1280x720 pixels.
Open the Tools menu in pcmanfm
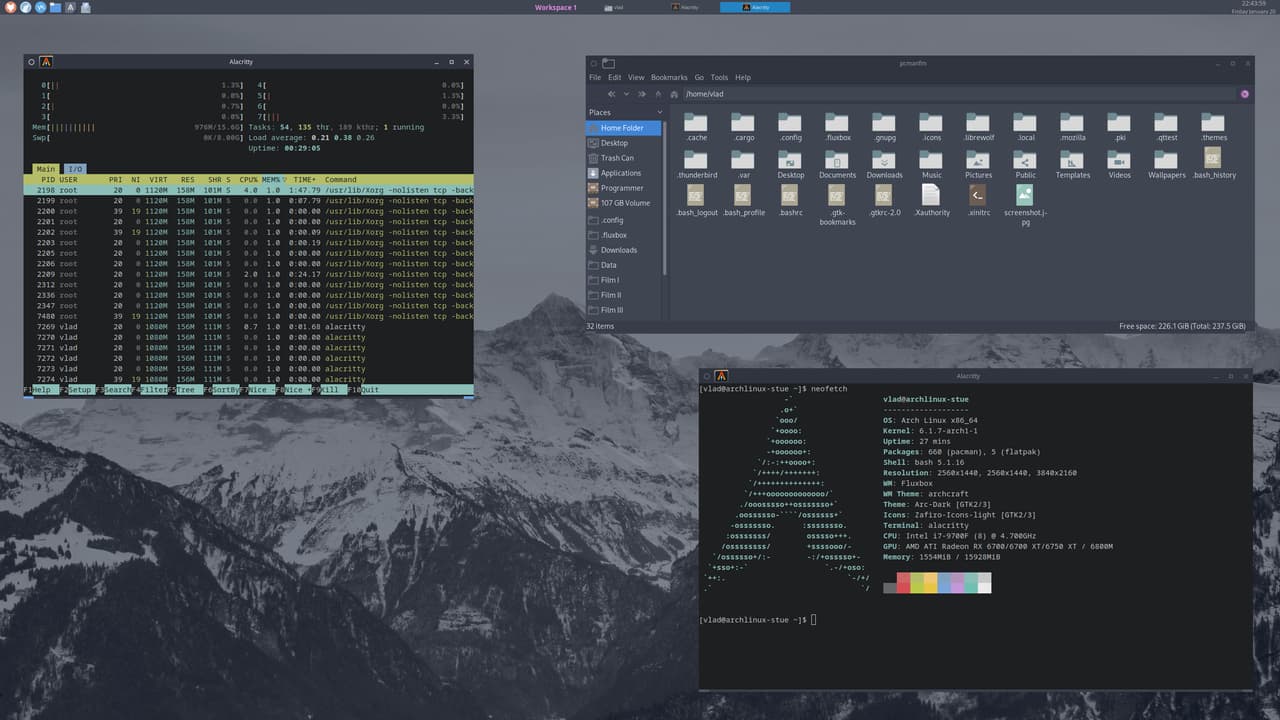point(718,77)
